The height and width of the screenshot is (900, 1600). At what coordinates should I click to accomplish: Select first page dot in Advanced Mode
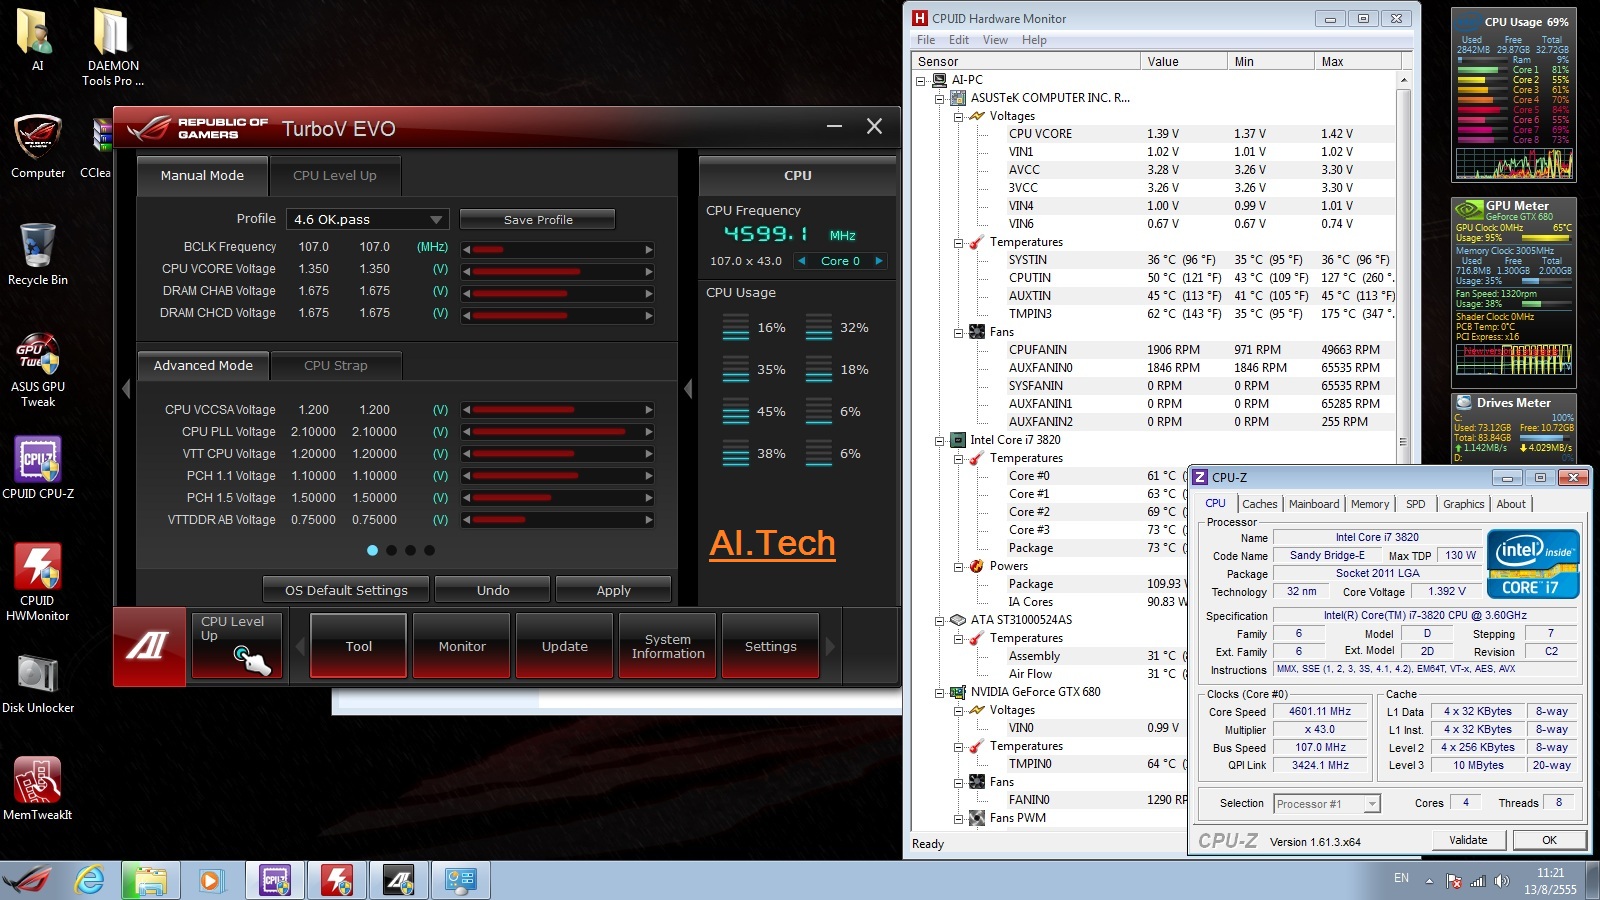coord(373,550)
